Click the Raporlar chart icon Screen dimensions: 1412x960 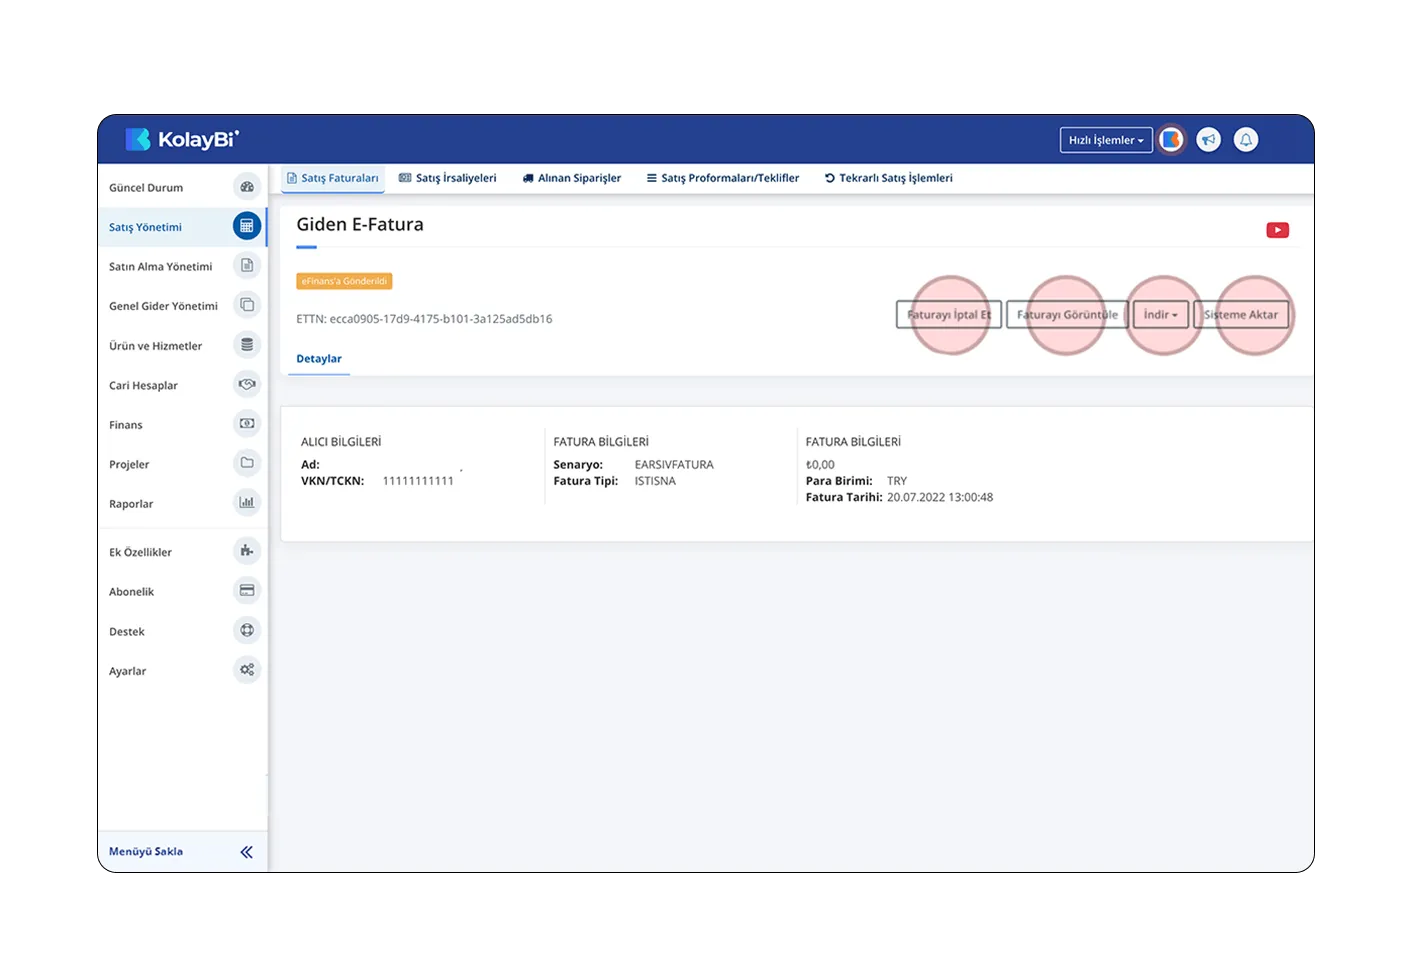pyautogui.click(x=247, y=503)
